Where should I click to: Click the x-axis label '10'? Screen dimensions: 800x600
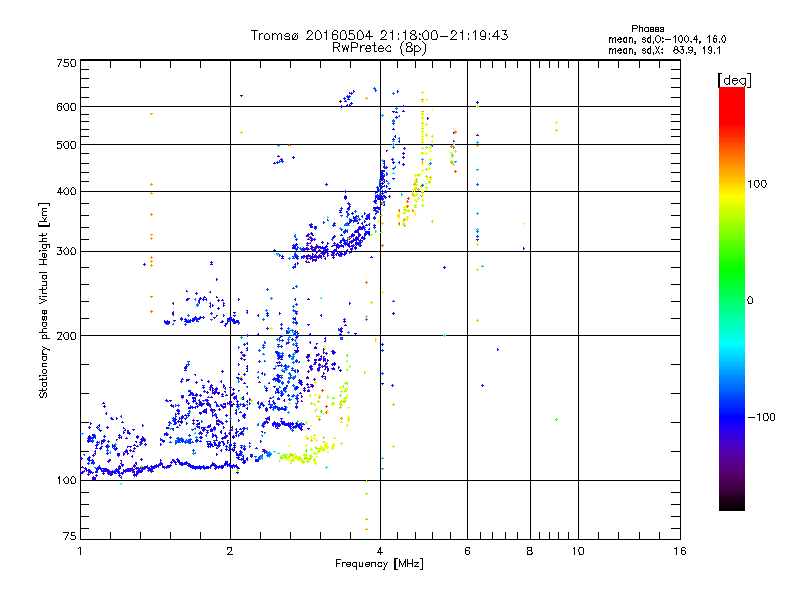(x=578, y=551)
